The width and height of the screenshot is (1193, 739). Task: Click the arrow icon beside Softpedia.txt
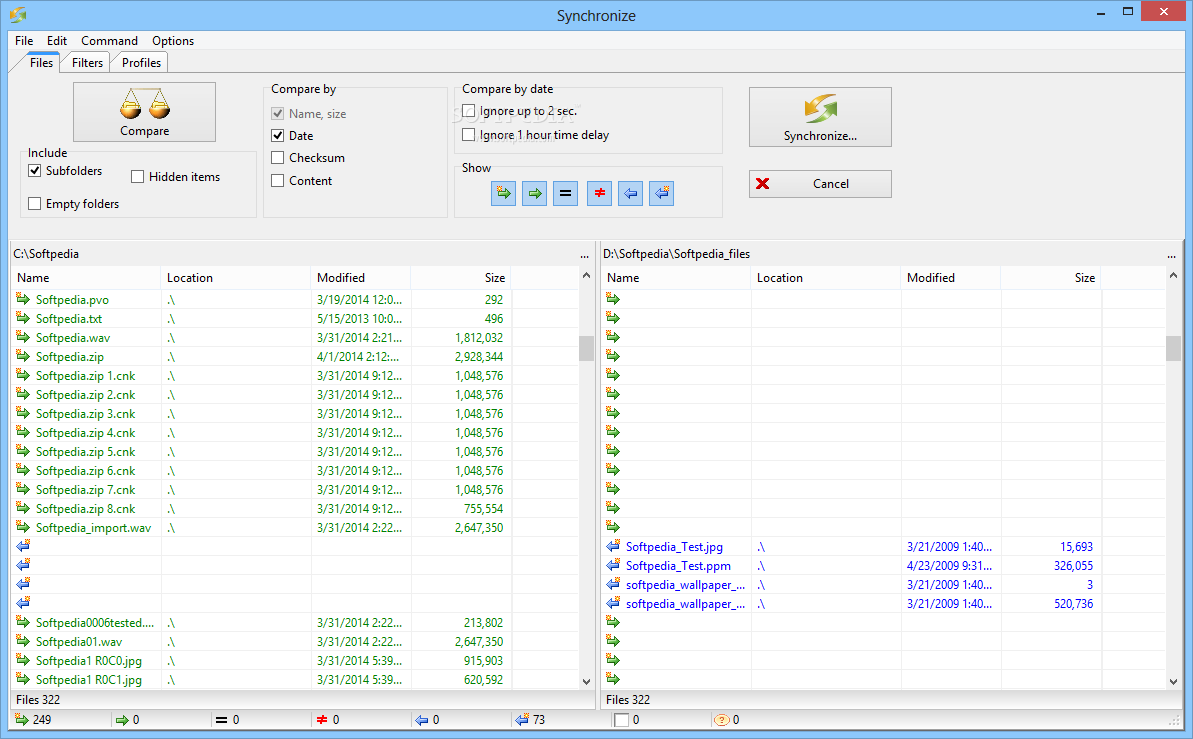coord(23,318)
